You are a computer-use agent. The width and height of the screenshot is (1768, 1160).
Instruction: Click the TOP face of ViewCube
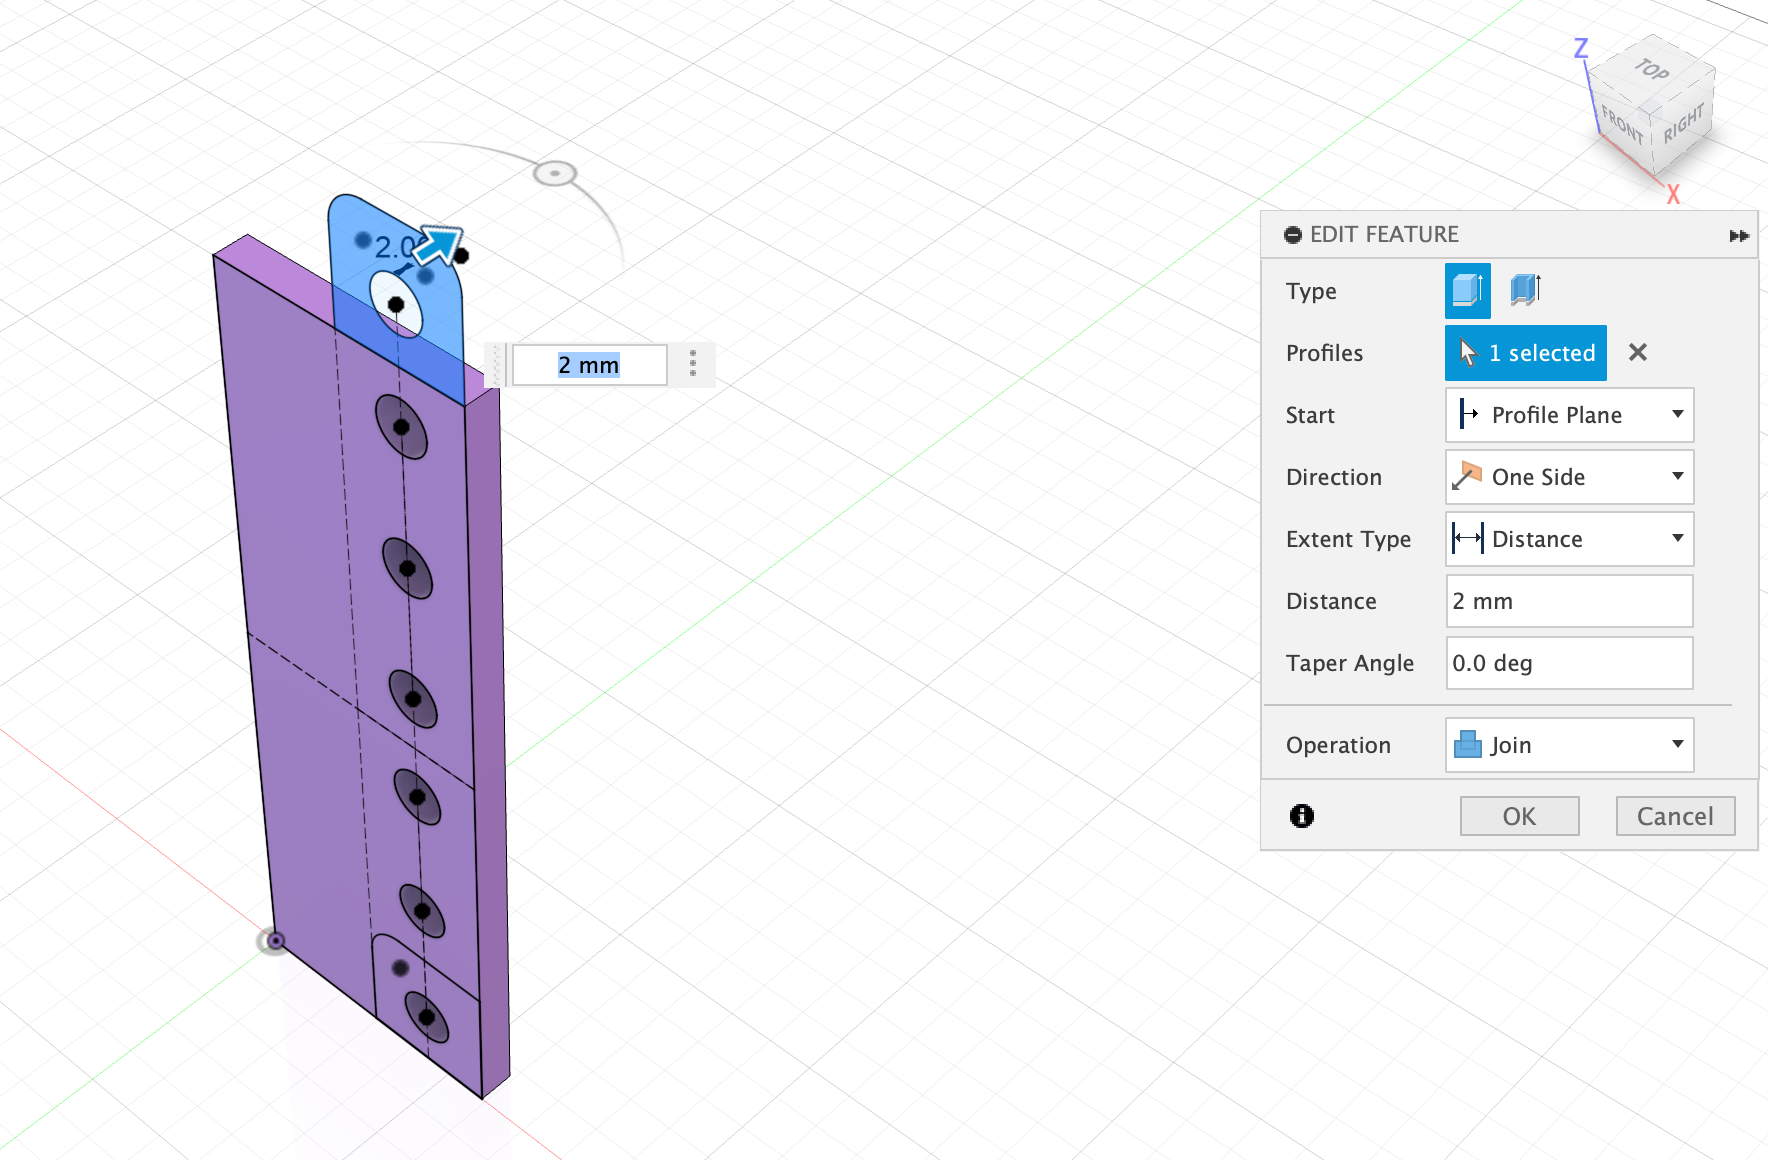click(1652, 69)
